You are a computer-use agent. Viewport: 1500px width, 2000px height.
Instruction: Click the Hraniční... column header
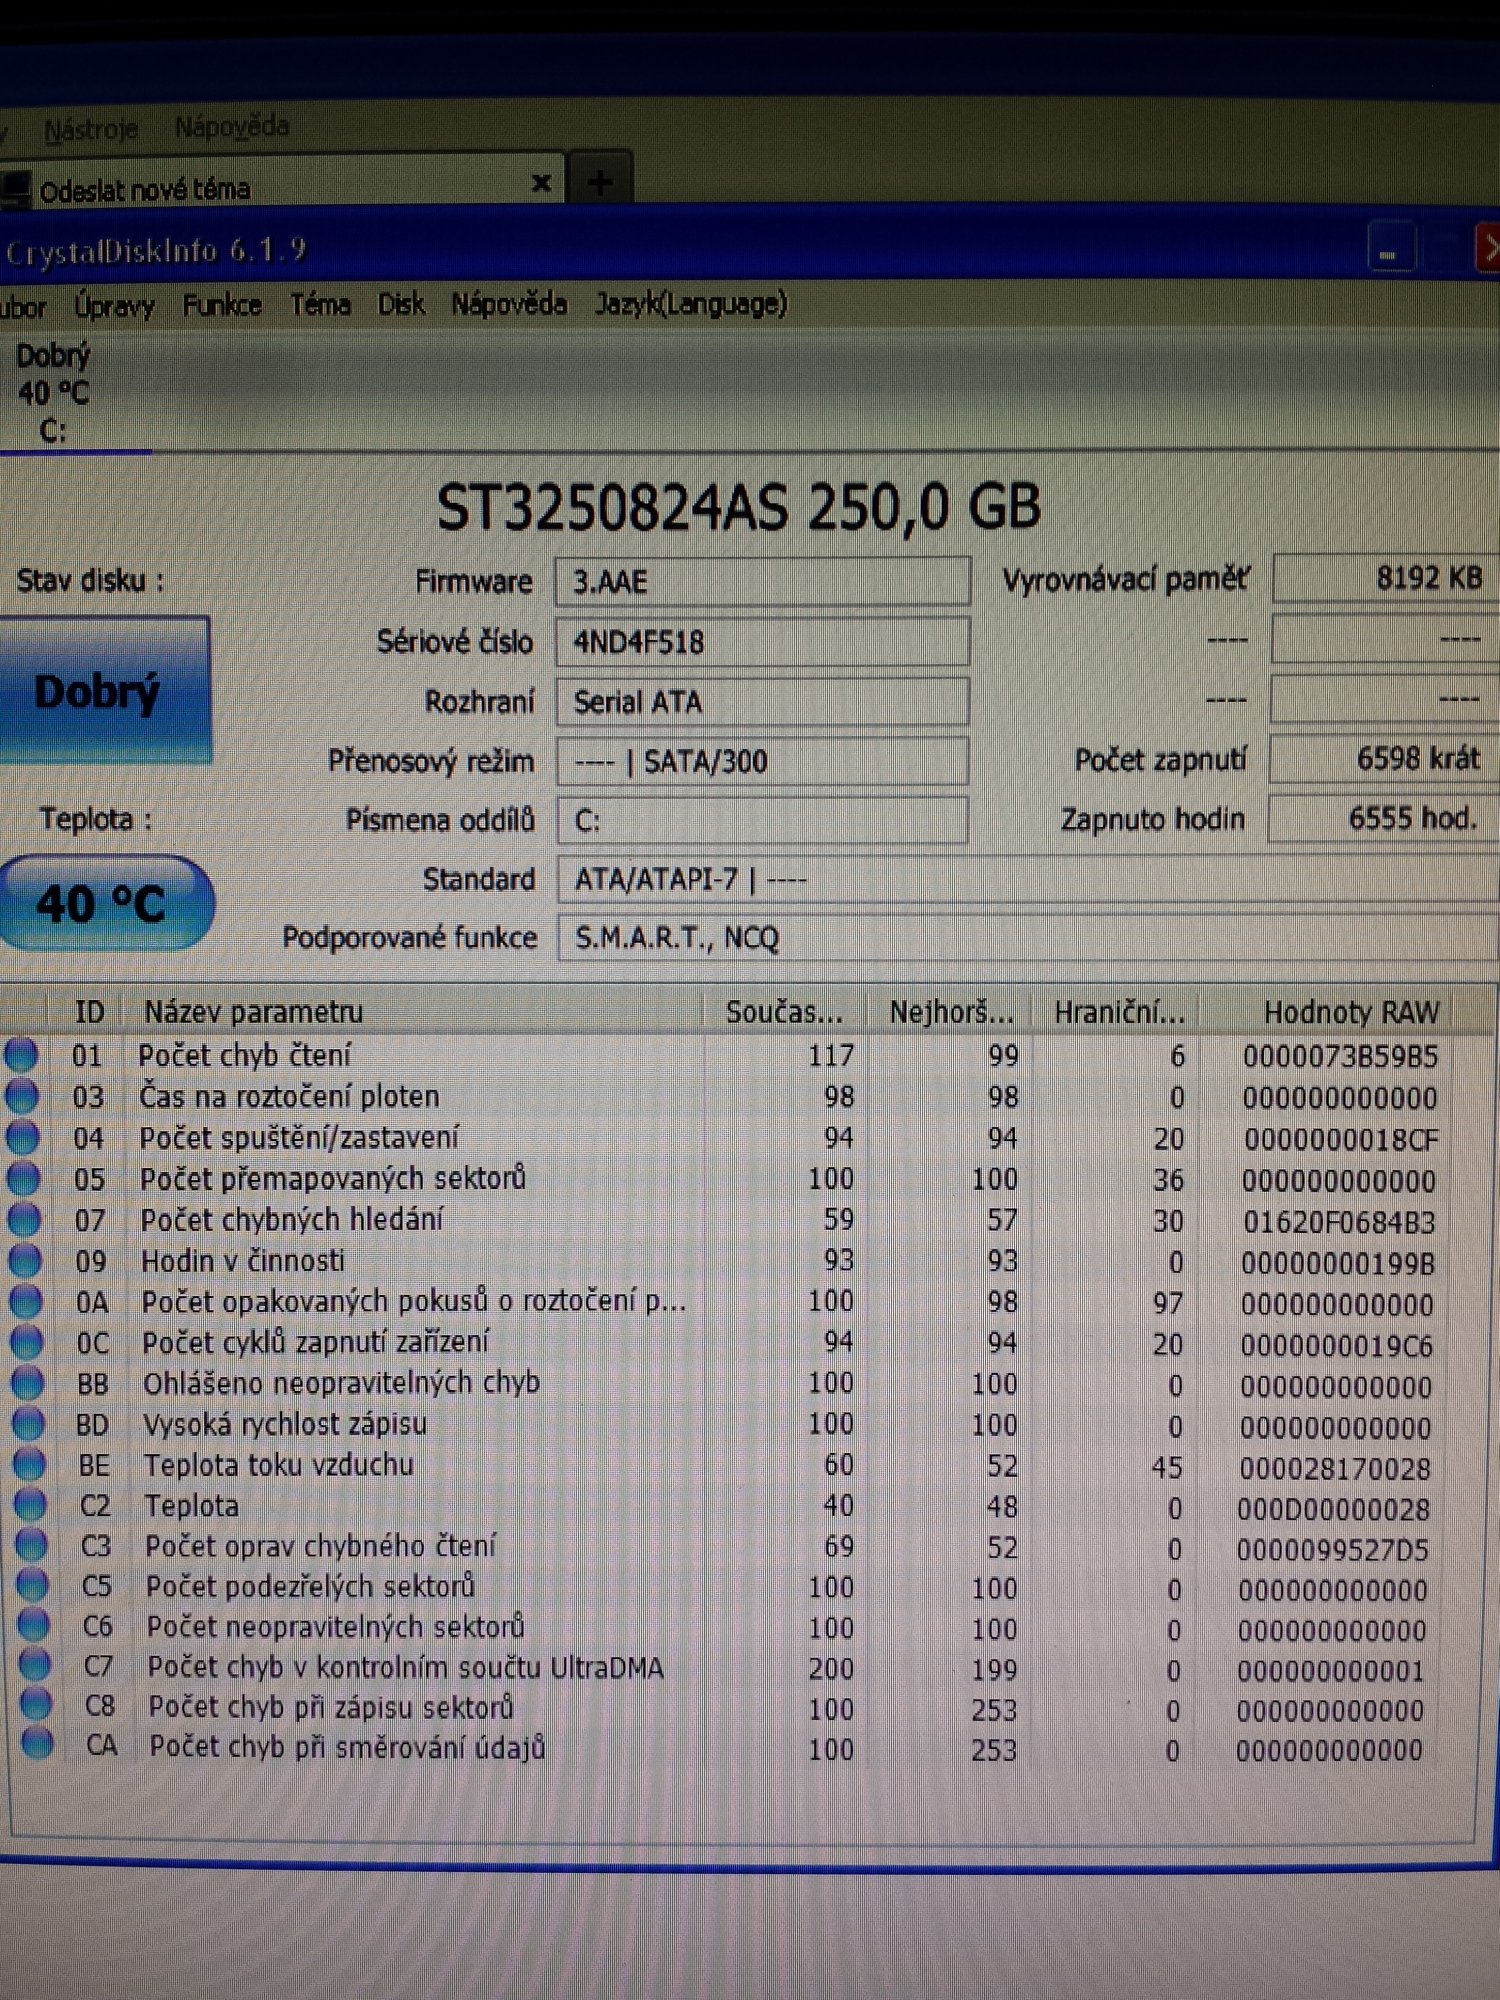tap(1119, 1013)
